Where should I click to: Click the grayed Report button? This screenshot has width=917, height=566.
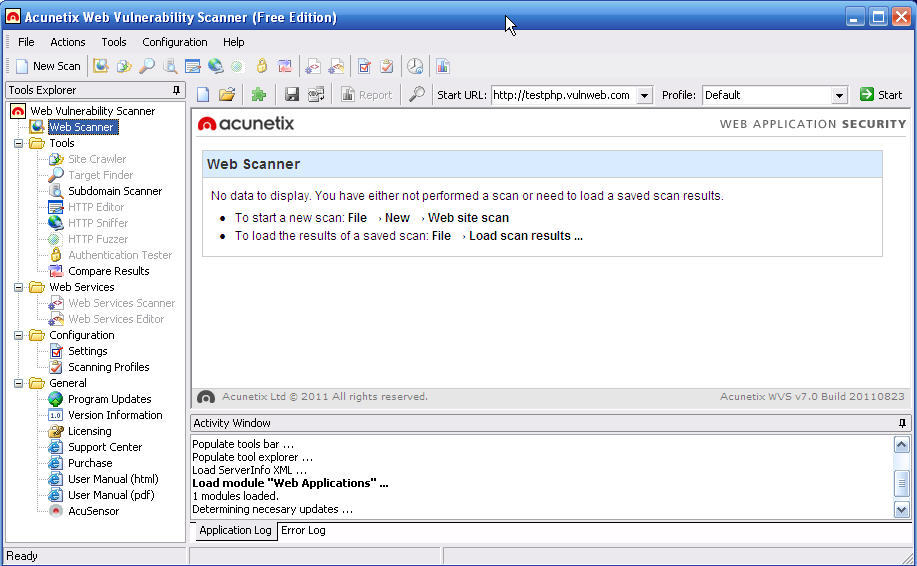(x=367, y=94)
